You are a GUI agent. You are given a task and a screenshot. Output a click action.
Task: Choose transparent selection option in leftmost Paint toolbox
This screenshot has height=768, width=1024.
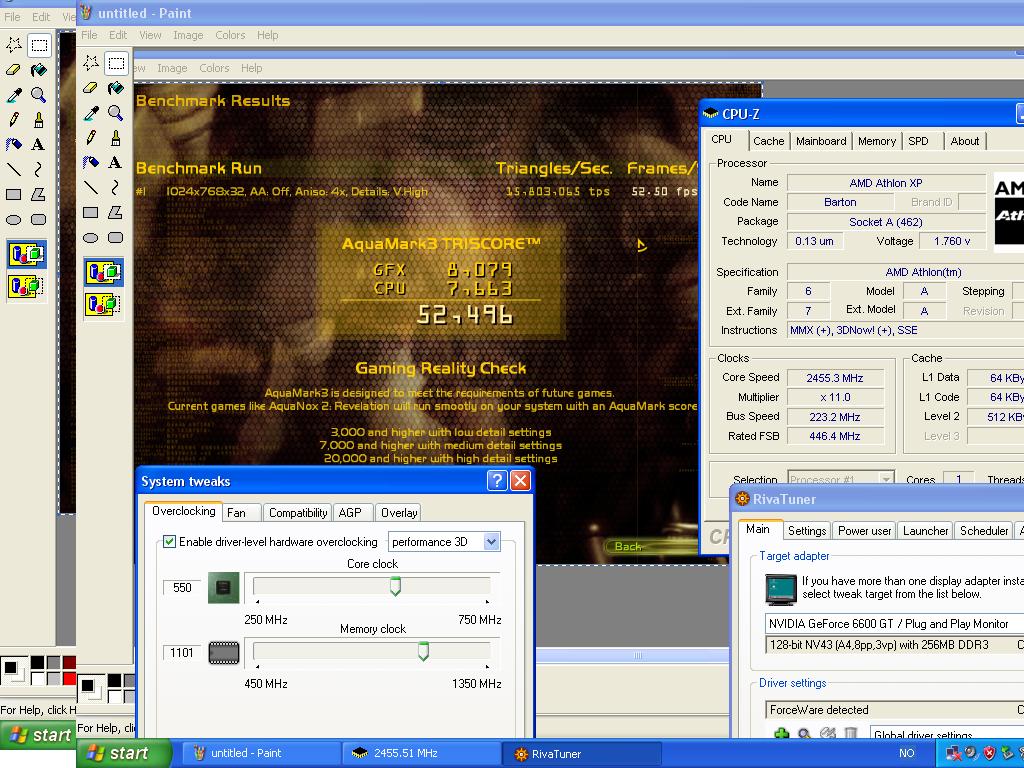click(x=27, y=286)
